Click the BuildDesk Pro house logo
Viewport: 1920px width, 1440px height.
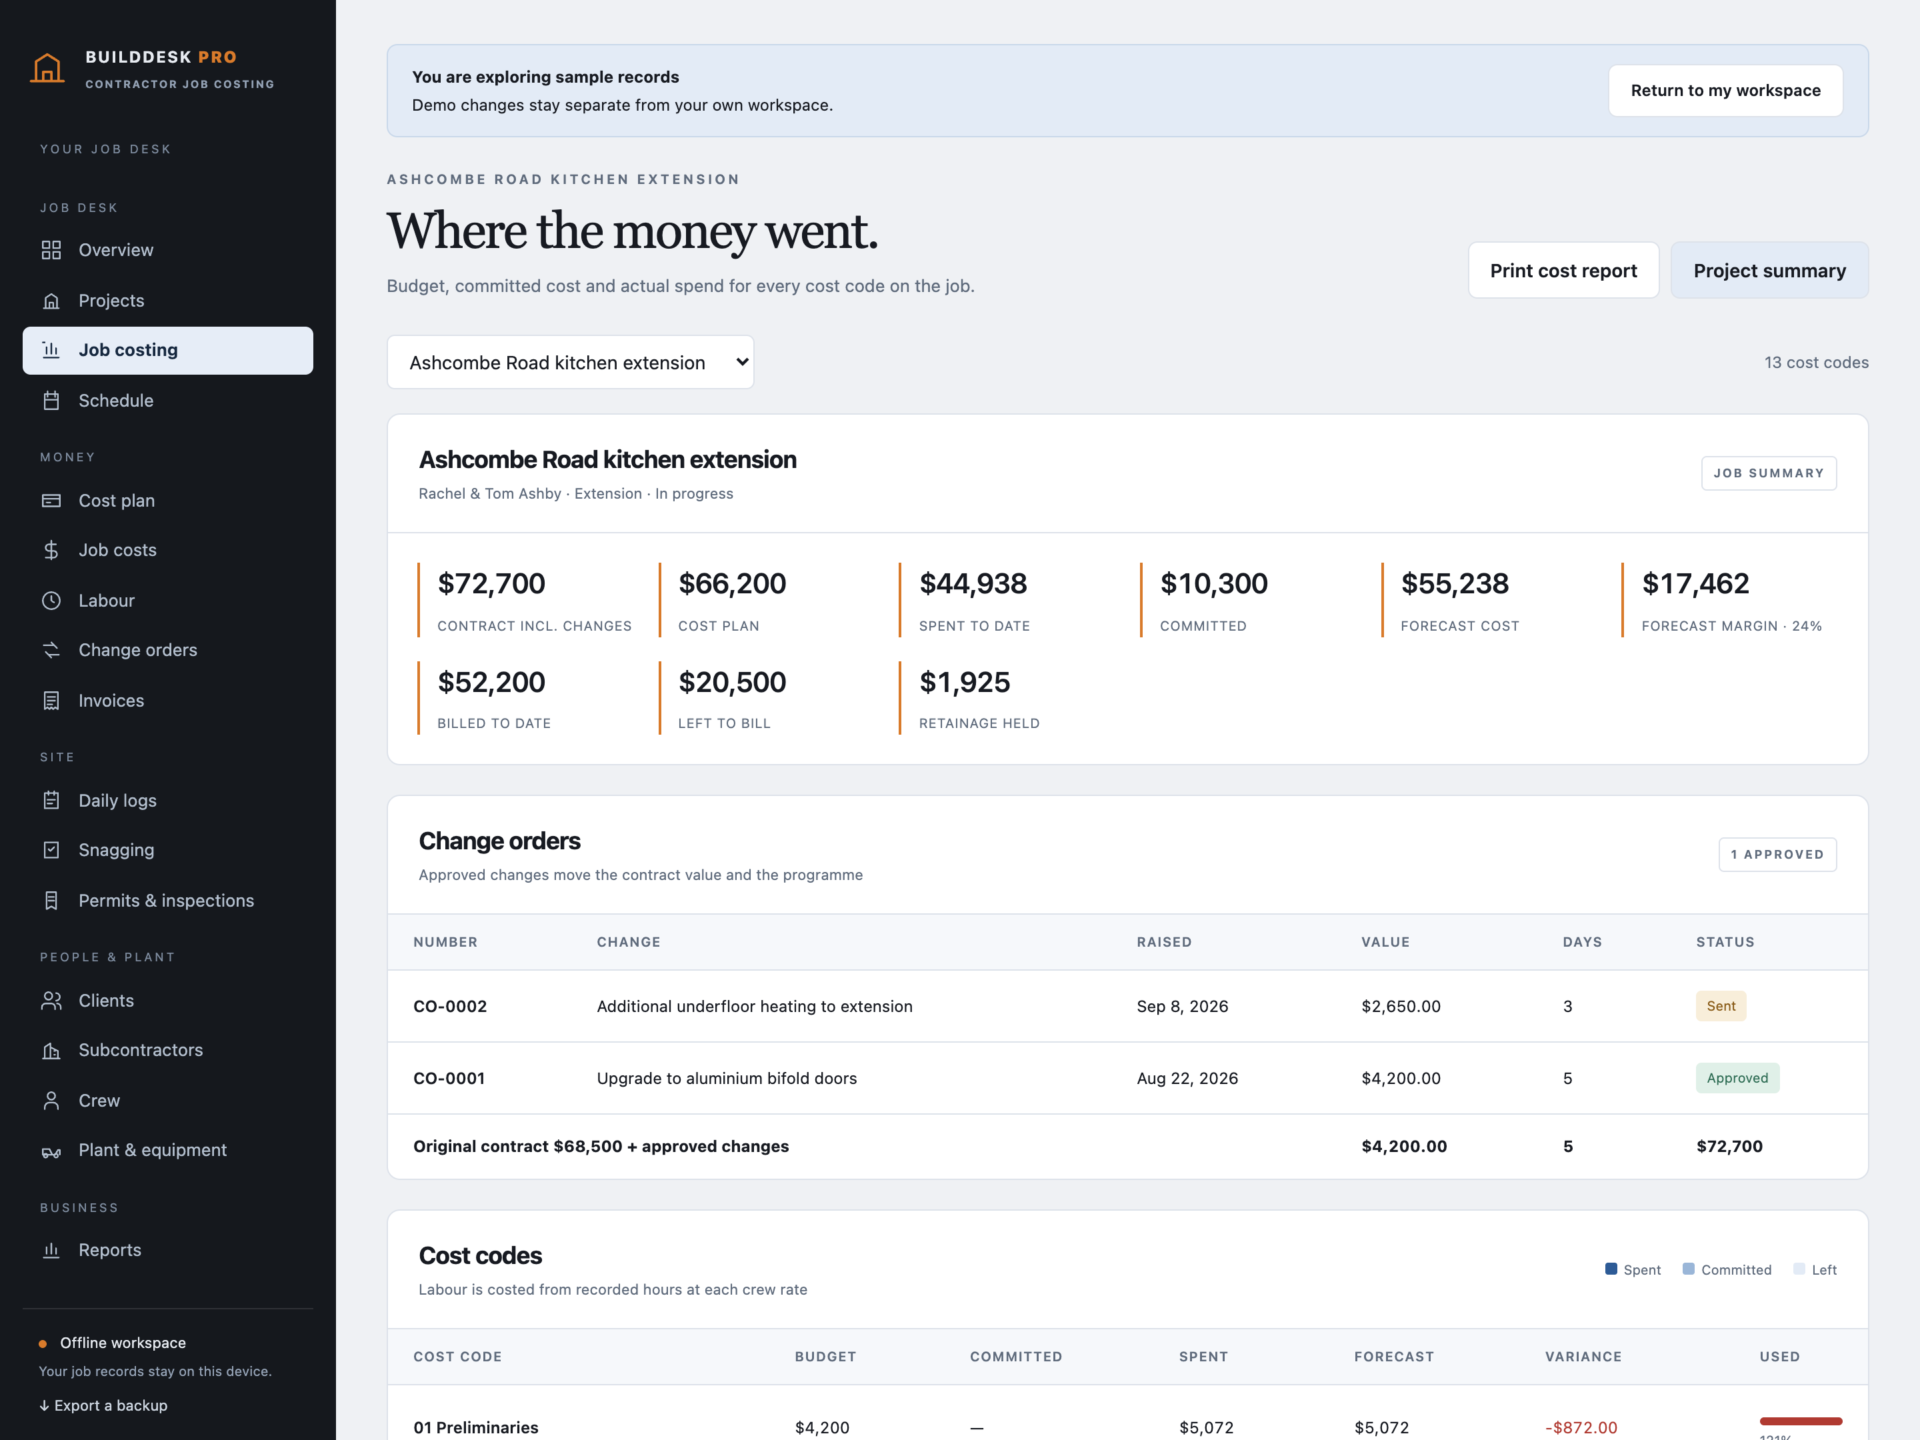point(47,68)
